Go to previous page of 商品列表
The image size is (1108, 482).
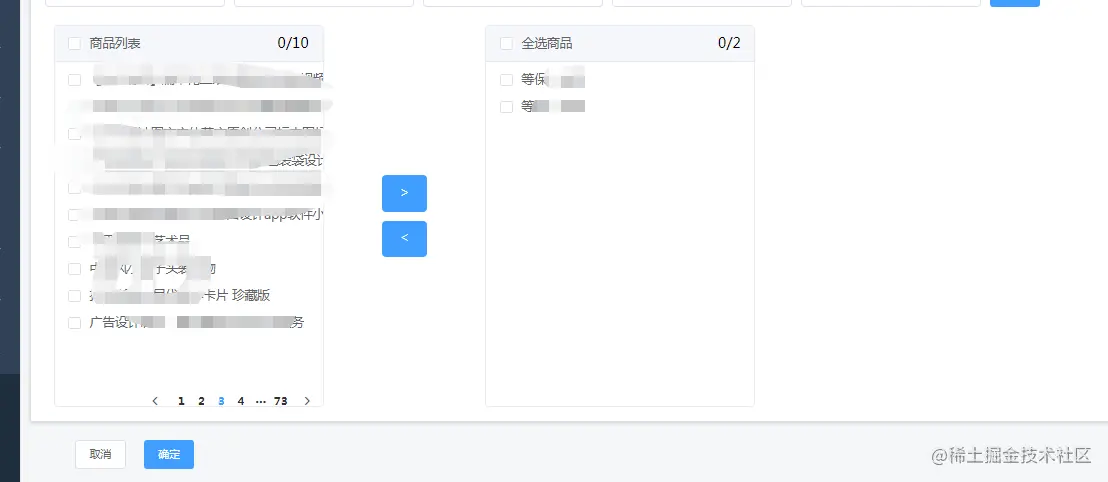[155, 401]
